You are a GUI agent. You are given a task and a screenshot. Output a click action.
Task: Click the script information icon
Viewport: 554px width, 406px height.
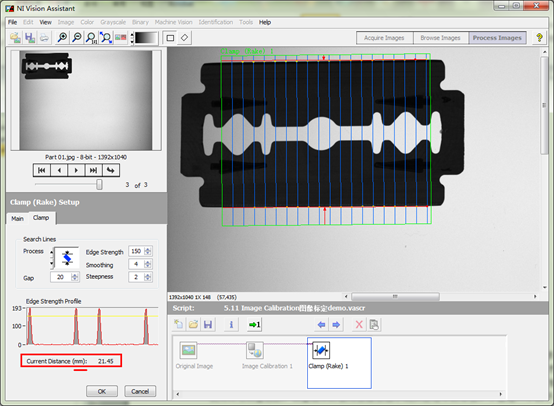coord(231,324)
